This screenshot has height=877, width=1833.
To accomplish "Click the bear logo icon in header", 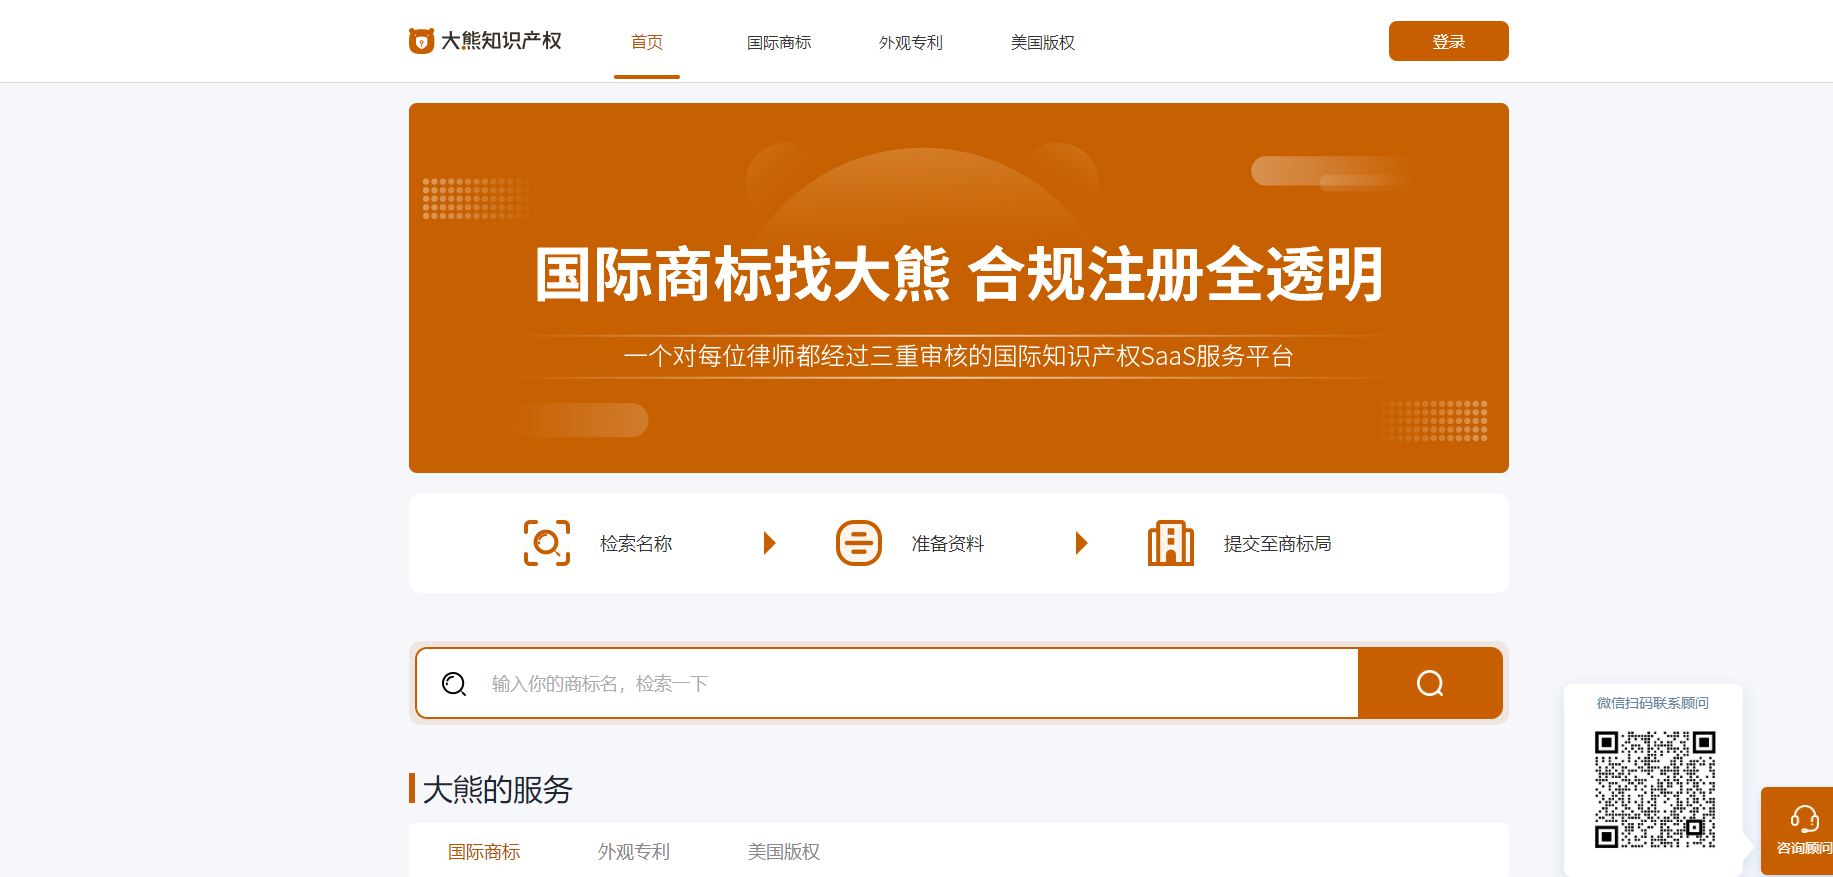I will click(x=421, y=41).
